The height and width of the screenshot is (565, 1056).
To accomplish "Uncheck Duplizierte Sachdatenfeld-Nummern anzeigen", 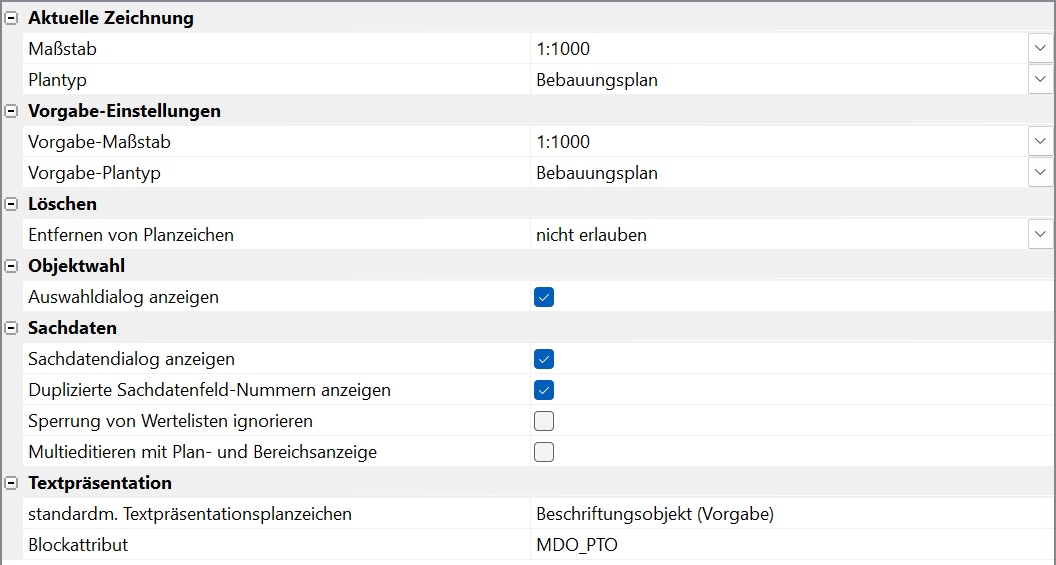I will coord(544,390).
